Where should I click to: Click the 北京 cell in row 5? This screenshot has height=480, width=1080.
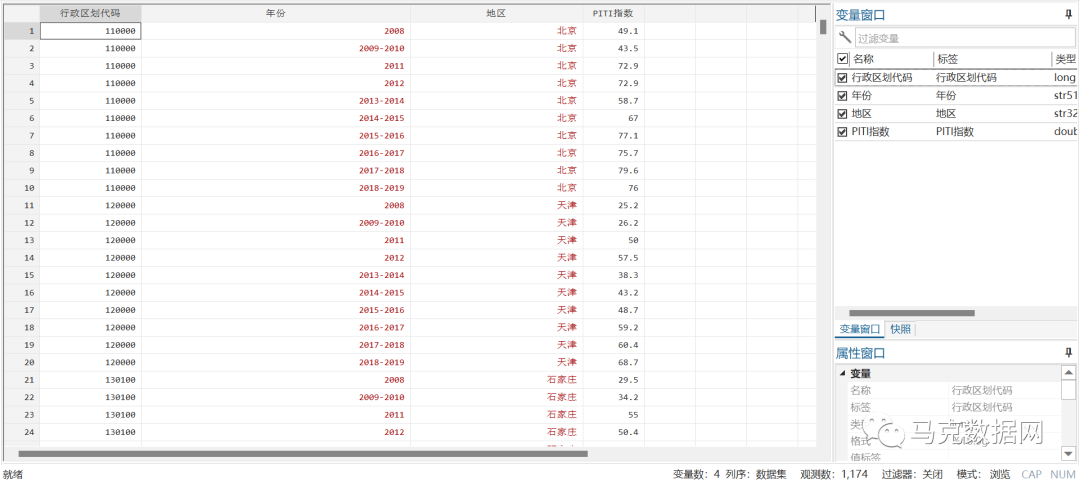(497, 101)
